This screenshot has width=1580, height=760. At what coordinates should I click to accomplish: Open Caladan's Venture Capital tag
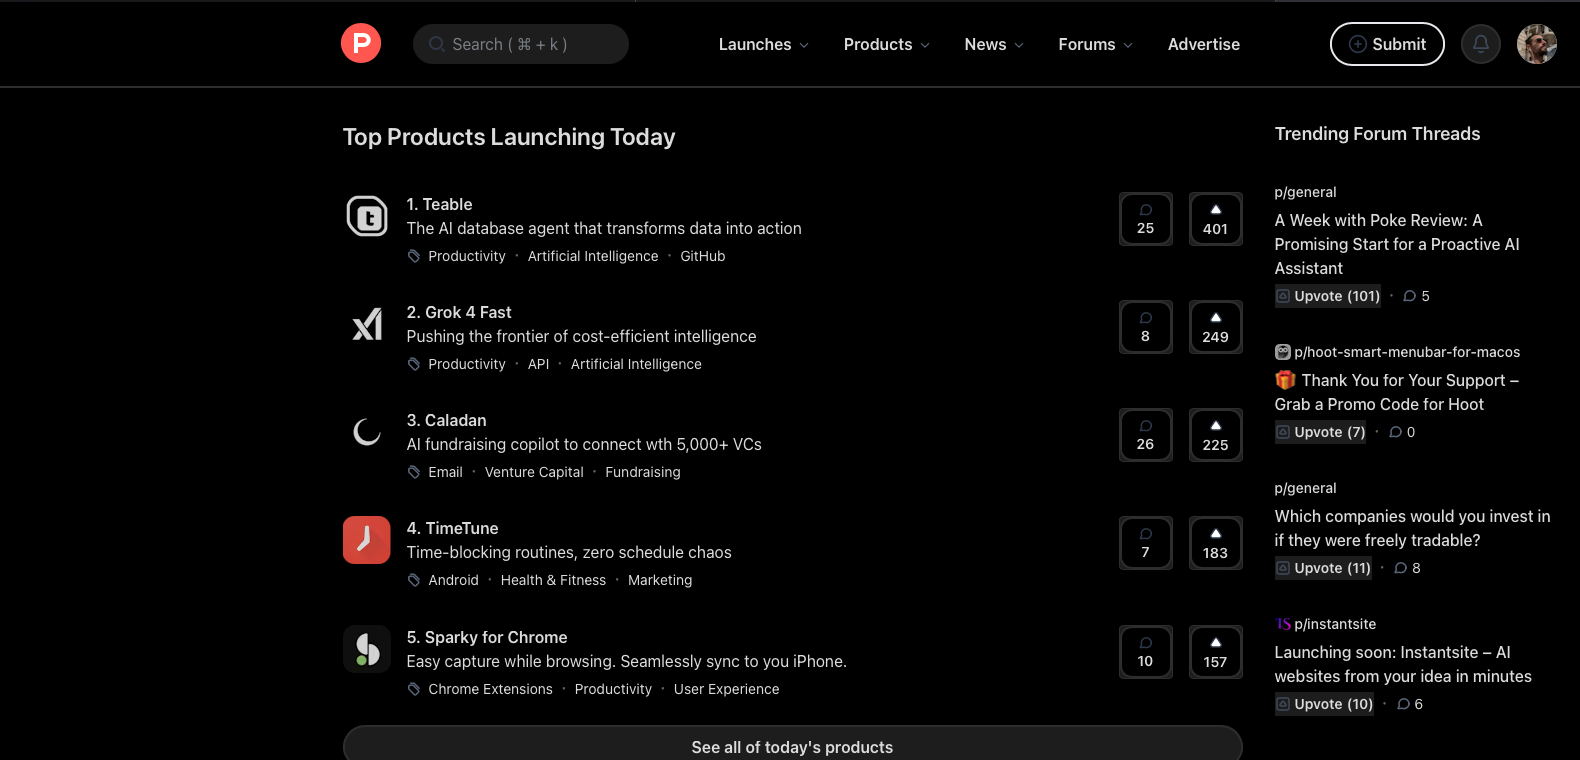point(534,472)
